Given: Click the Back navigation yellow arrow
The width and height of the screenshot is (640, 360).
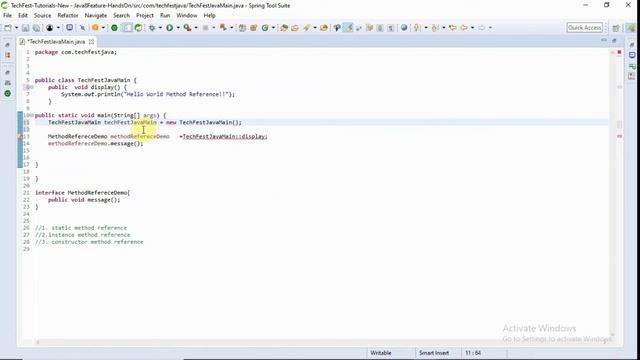Looking at the screenshot, I should 464,28.
